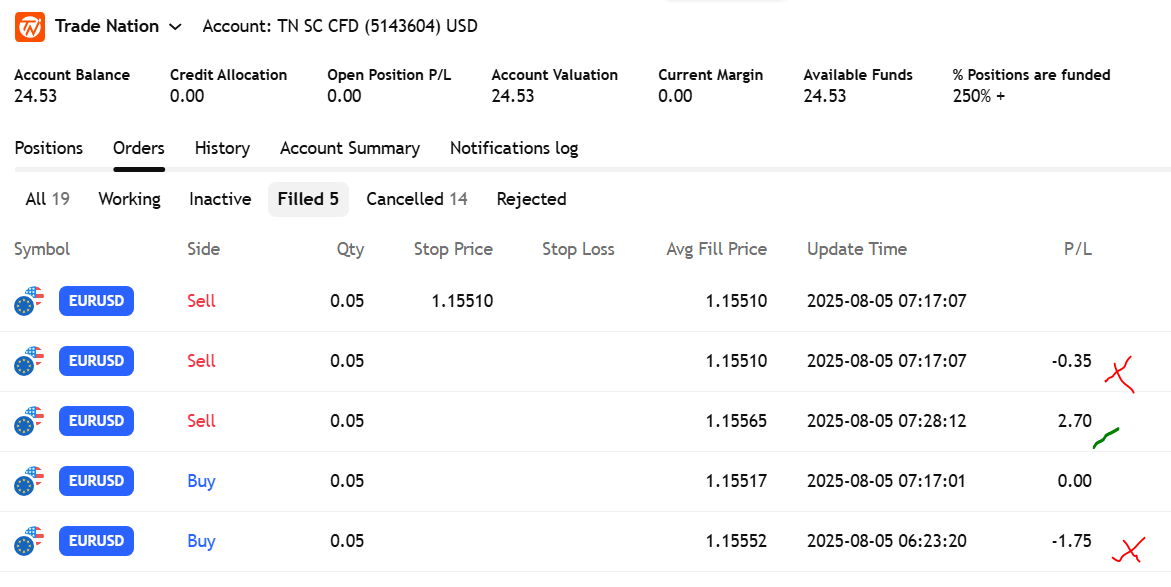Show the Rejected orders filter

[531, 199]
